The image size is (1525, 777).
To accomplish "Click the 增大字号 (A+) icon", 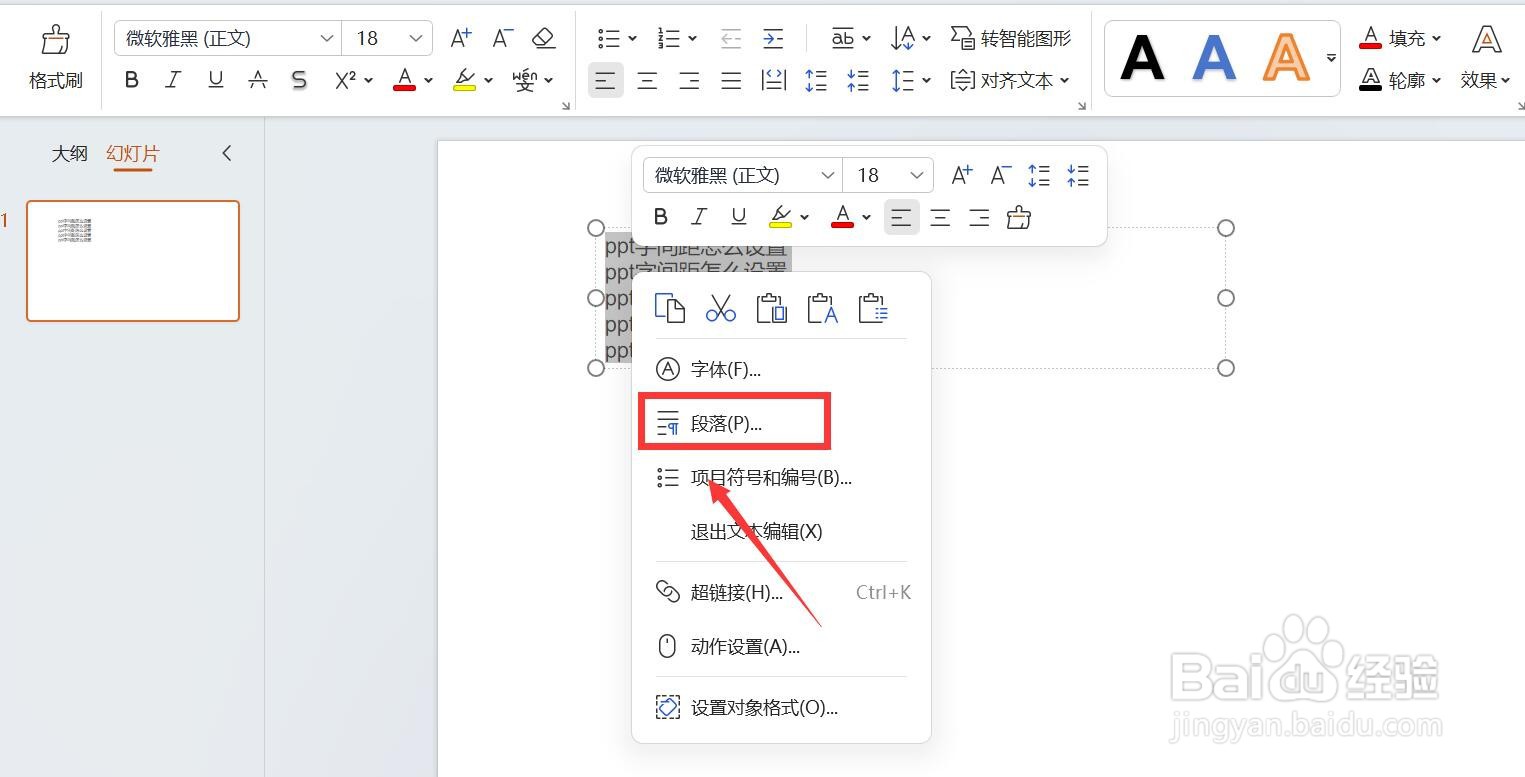I will (x=458, y=37).
